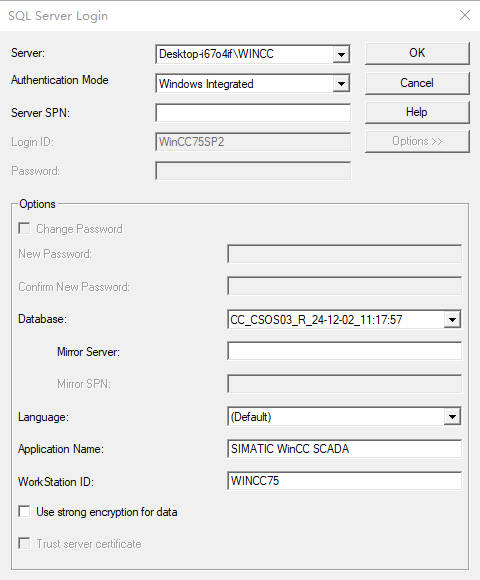Select the Application Name input field
This screenshot has height=580, width=480.
click(x=344, y=449)
